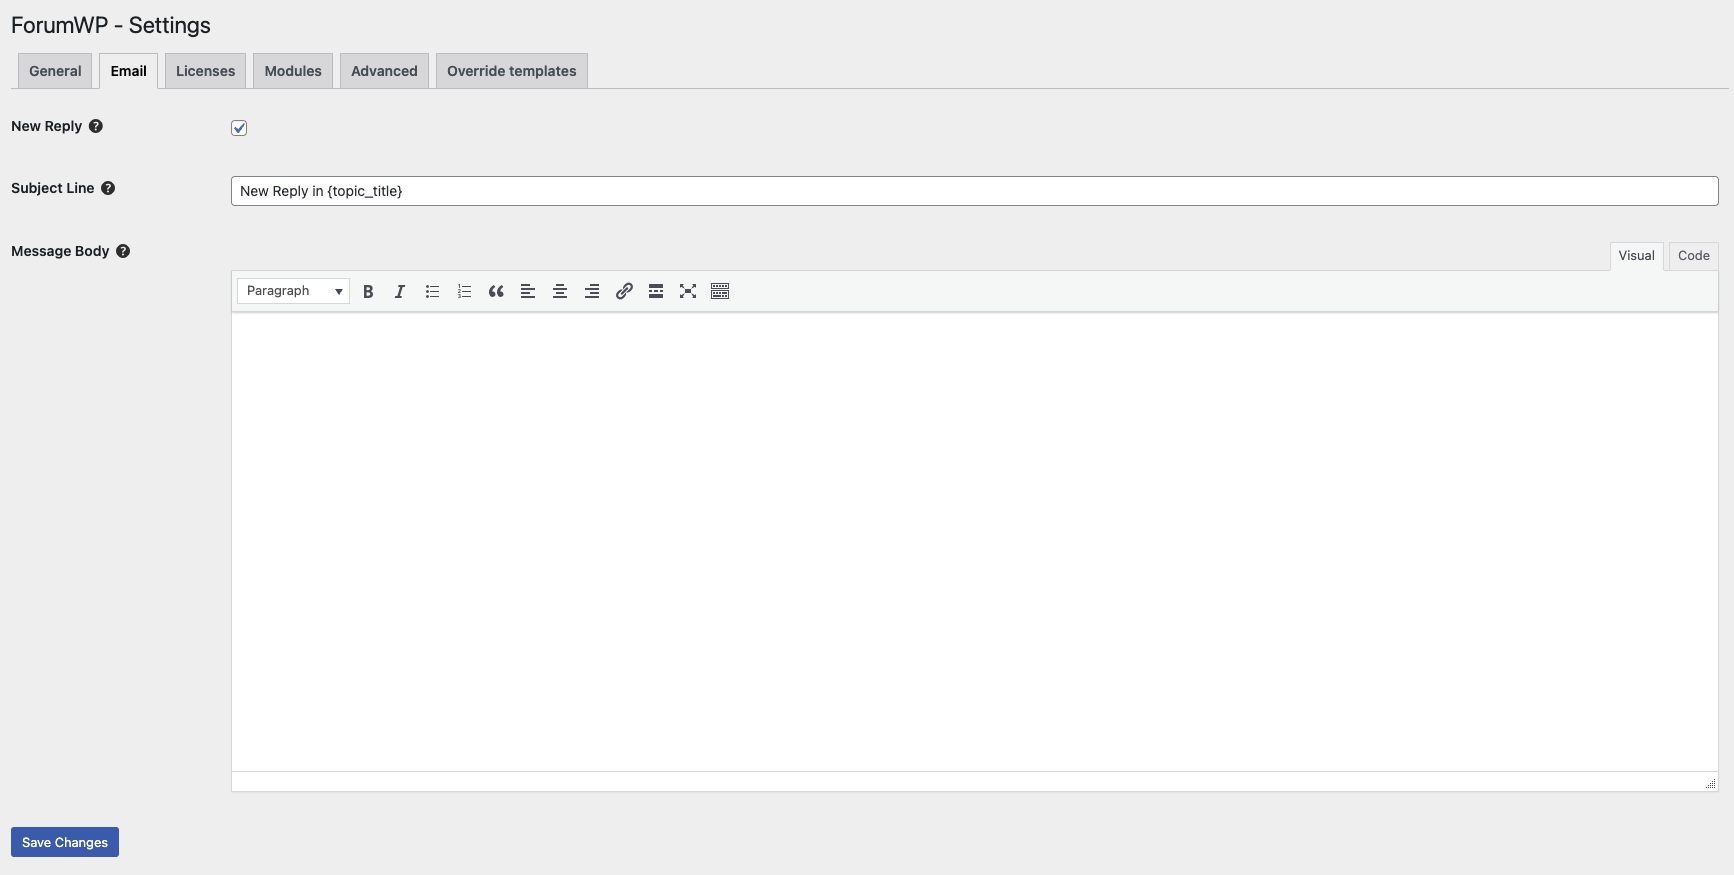The width and height of the screenshot is (1734, 875).
Task: Switch to the Code editor tab
Action: (1693, 256)
